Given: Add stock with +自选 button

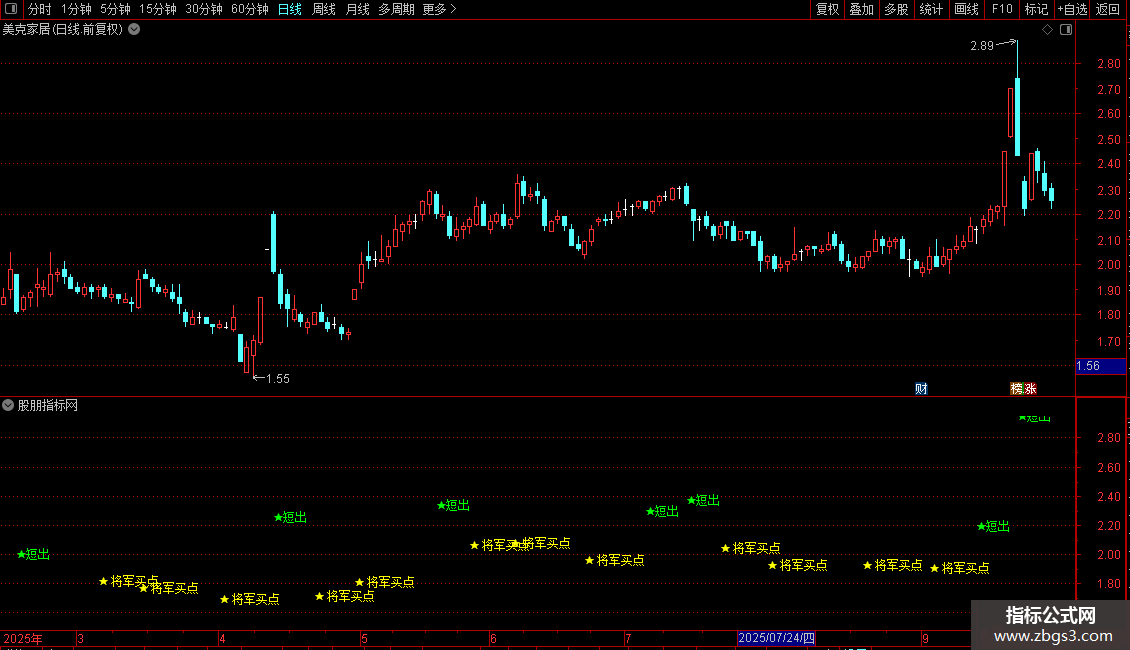Looking at the screenshot, I should tap(1072, 9).
